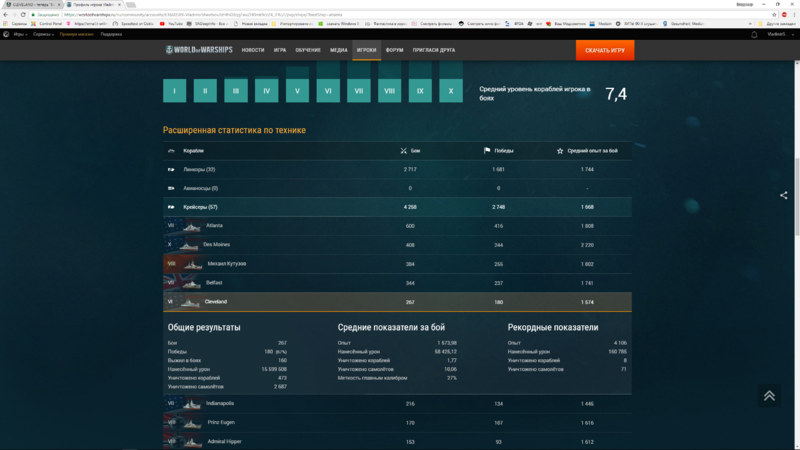800x450 pixels.
Task: Open the ИГРОКИ navigation tab
Action: pos(366,50)
